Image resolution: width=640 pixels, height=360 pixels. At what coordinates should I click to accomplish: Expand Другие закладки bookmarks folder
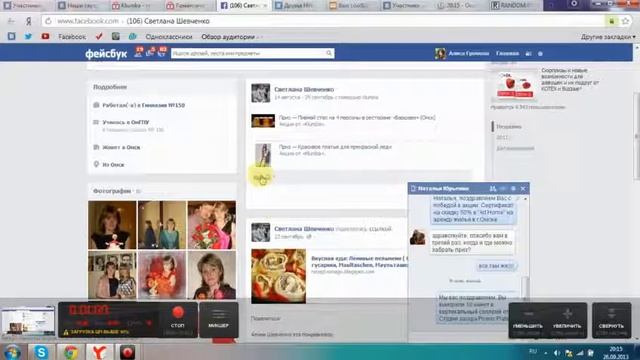tap(608, 37)
